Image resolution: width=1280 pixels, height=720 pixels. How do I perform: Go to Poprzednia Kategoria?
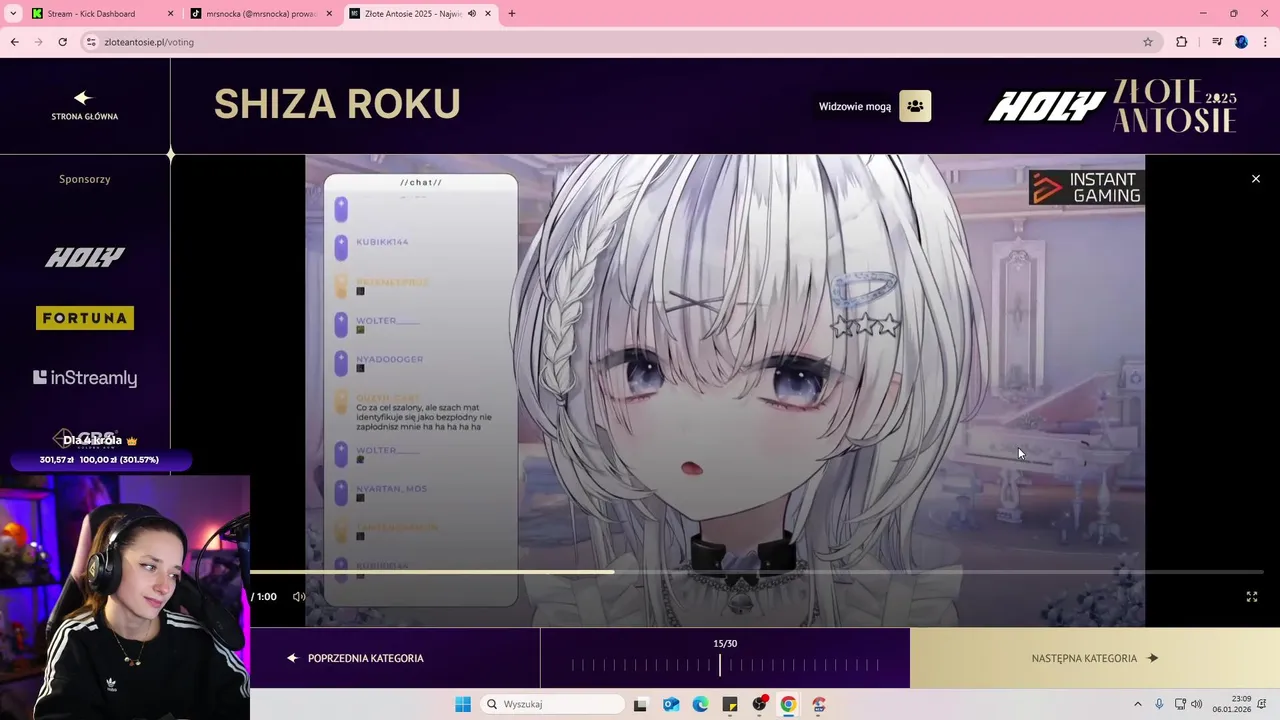click(x=356, y=658)
